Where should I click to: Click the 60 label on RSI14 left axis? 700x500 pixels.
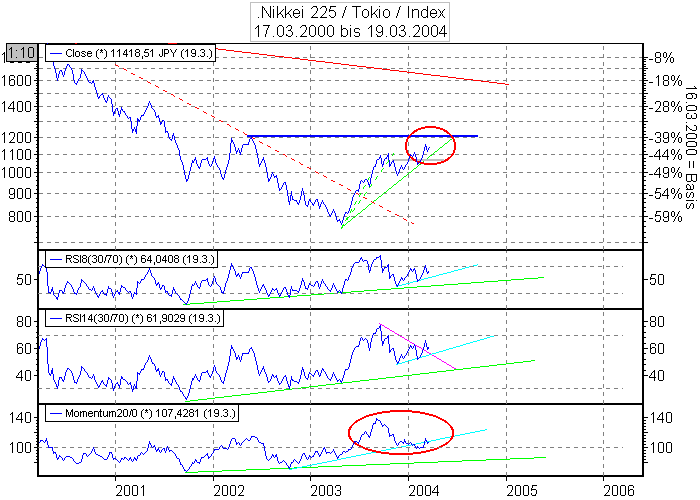tap(24, 349)
